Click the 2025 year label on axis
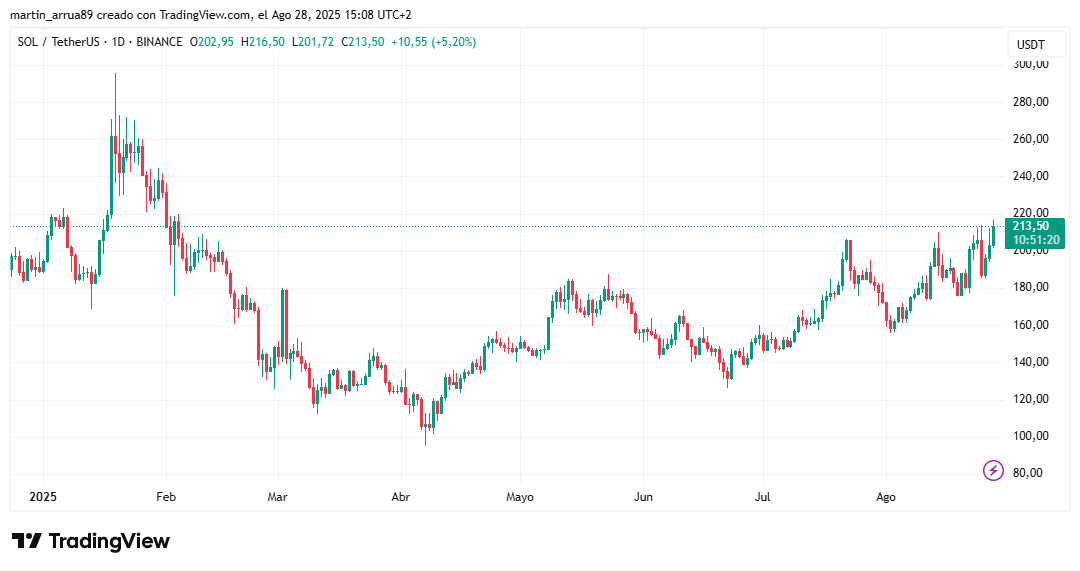The width and height of the screenshot is (1080, 571). [43, 497]
